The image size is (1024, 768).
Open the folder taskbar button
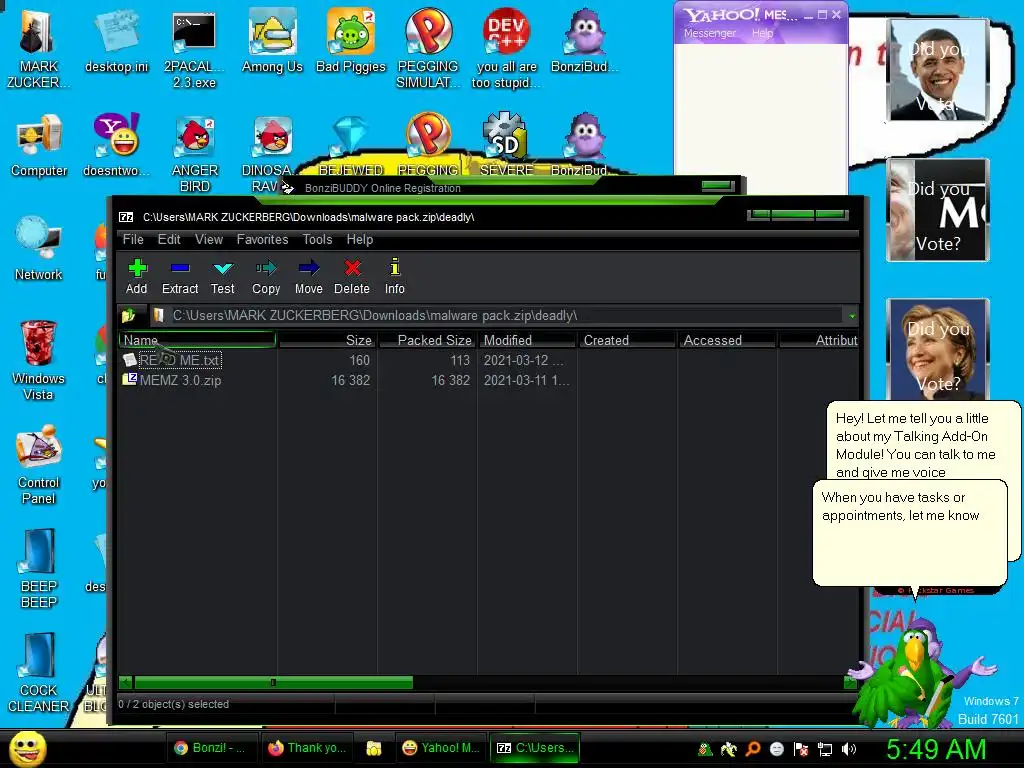coord(374,748)
